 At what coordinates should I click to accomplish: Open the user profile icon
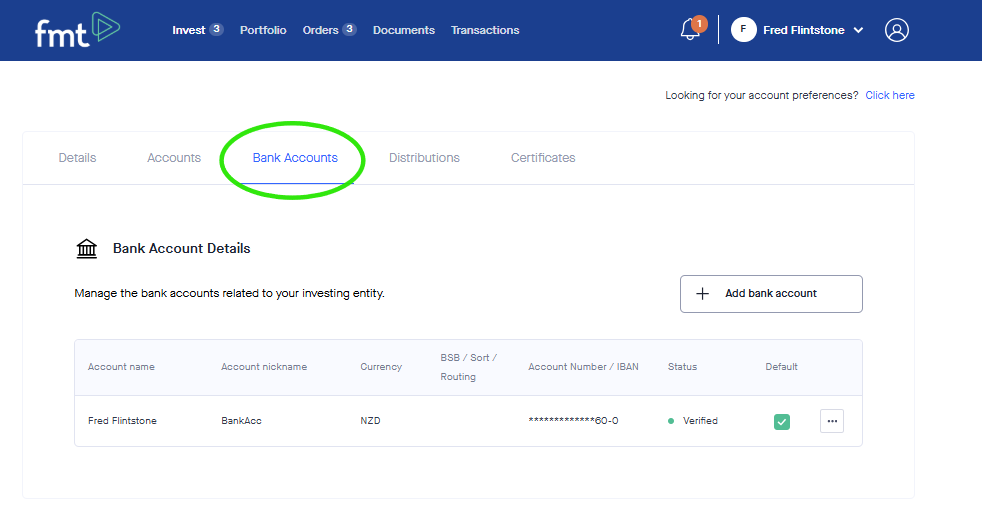[x=897, y=30]
